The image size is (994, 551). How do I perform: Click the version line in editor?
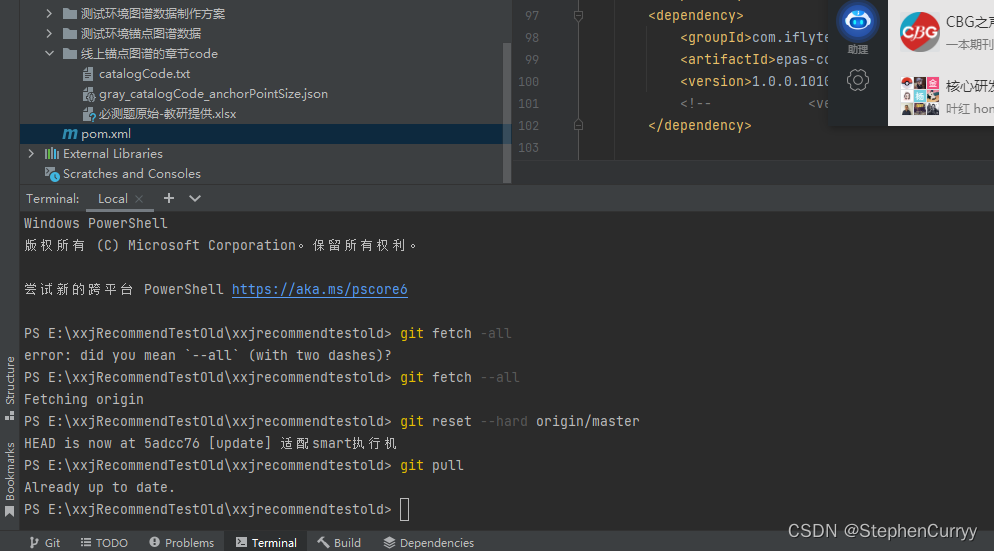point(754,82)
